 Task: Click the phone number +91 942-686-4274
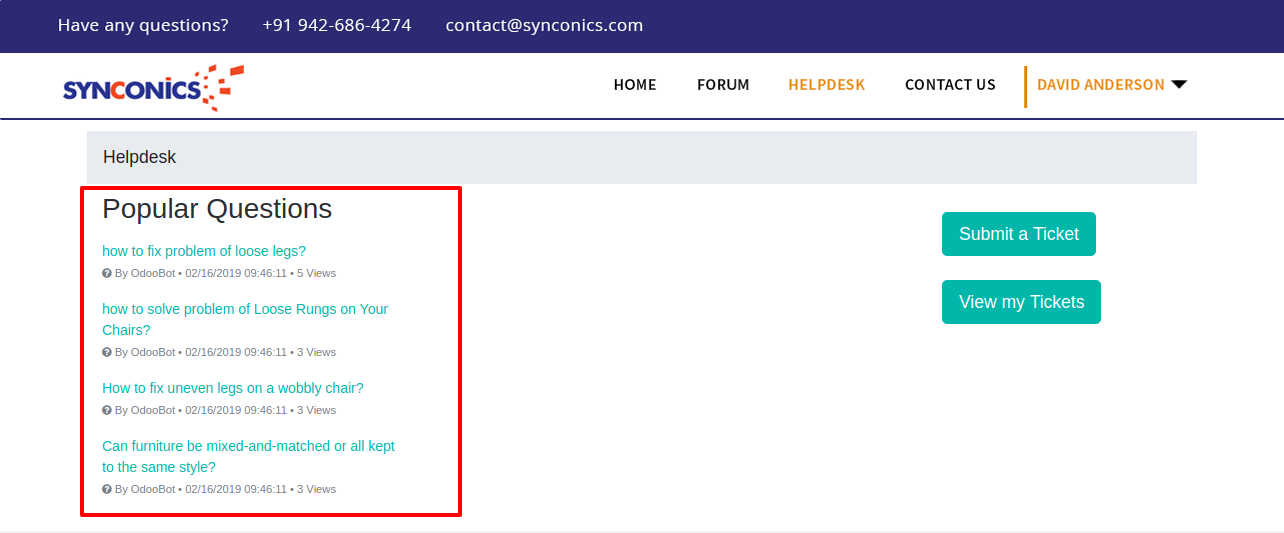[x=337, y=25]
